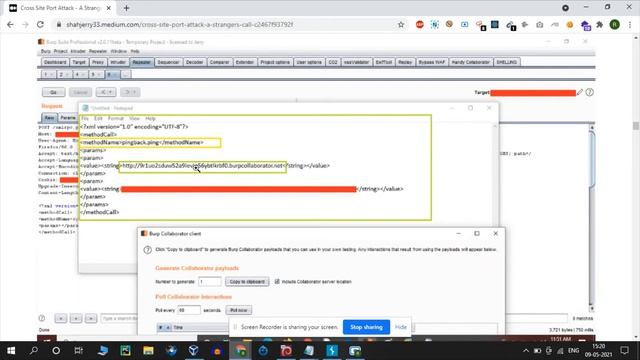Click the Number to generate field
Viewport: 640px width, 360px height.
(x=210, y=282)
